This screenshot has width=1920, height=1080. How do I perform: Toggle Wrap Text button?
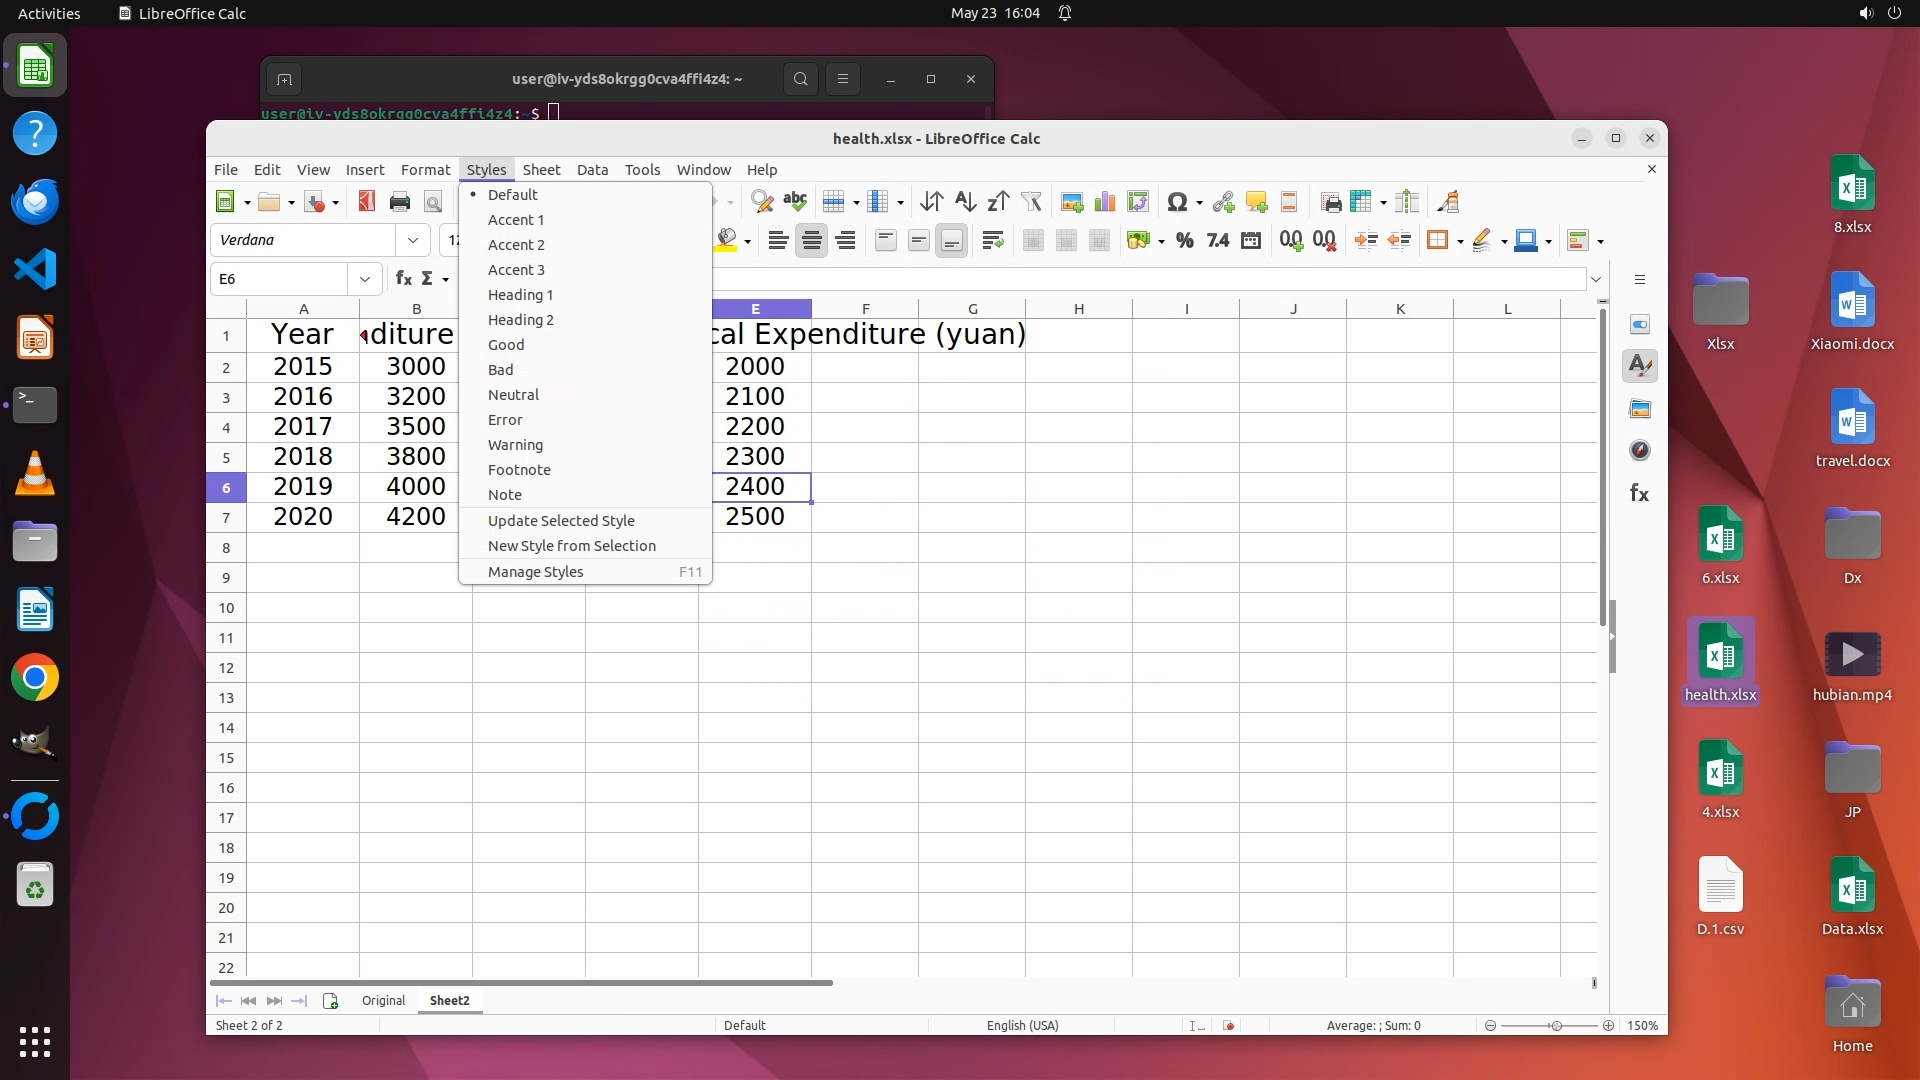click(x=992, y=240)
